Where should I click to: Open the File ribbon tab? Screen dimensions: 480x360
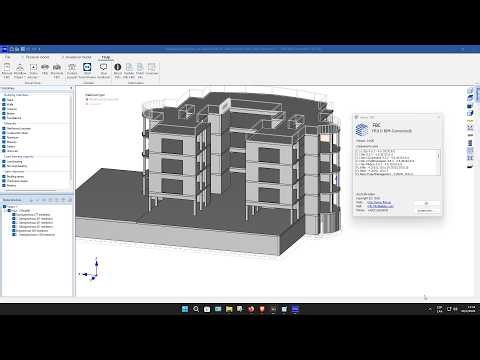[x=7, y=57]
